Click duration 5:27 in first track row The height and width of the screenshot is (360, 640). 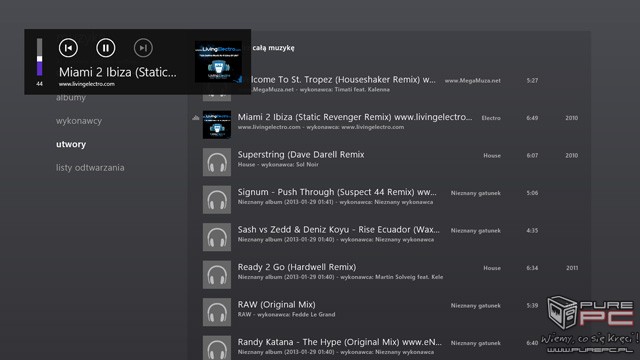(532, 80)
